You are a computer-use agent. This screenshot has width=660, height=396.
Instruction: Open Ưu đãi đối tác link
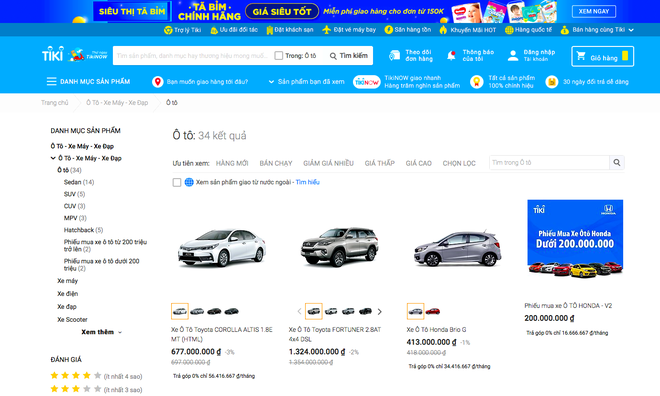click(x=234, y=30)
